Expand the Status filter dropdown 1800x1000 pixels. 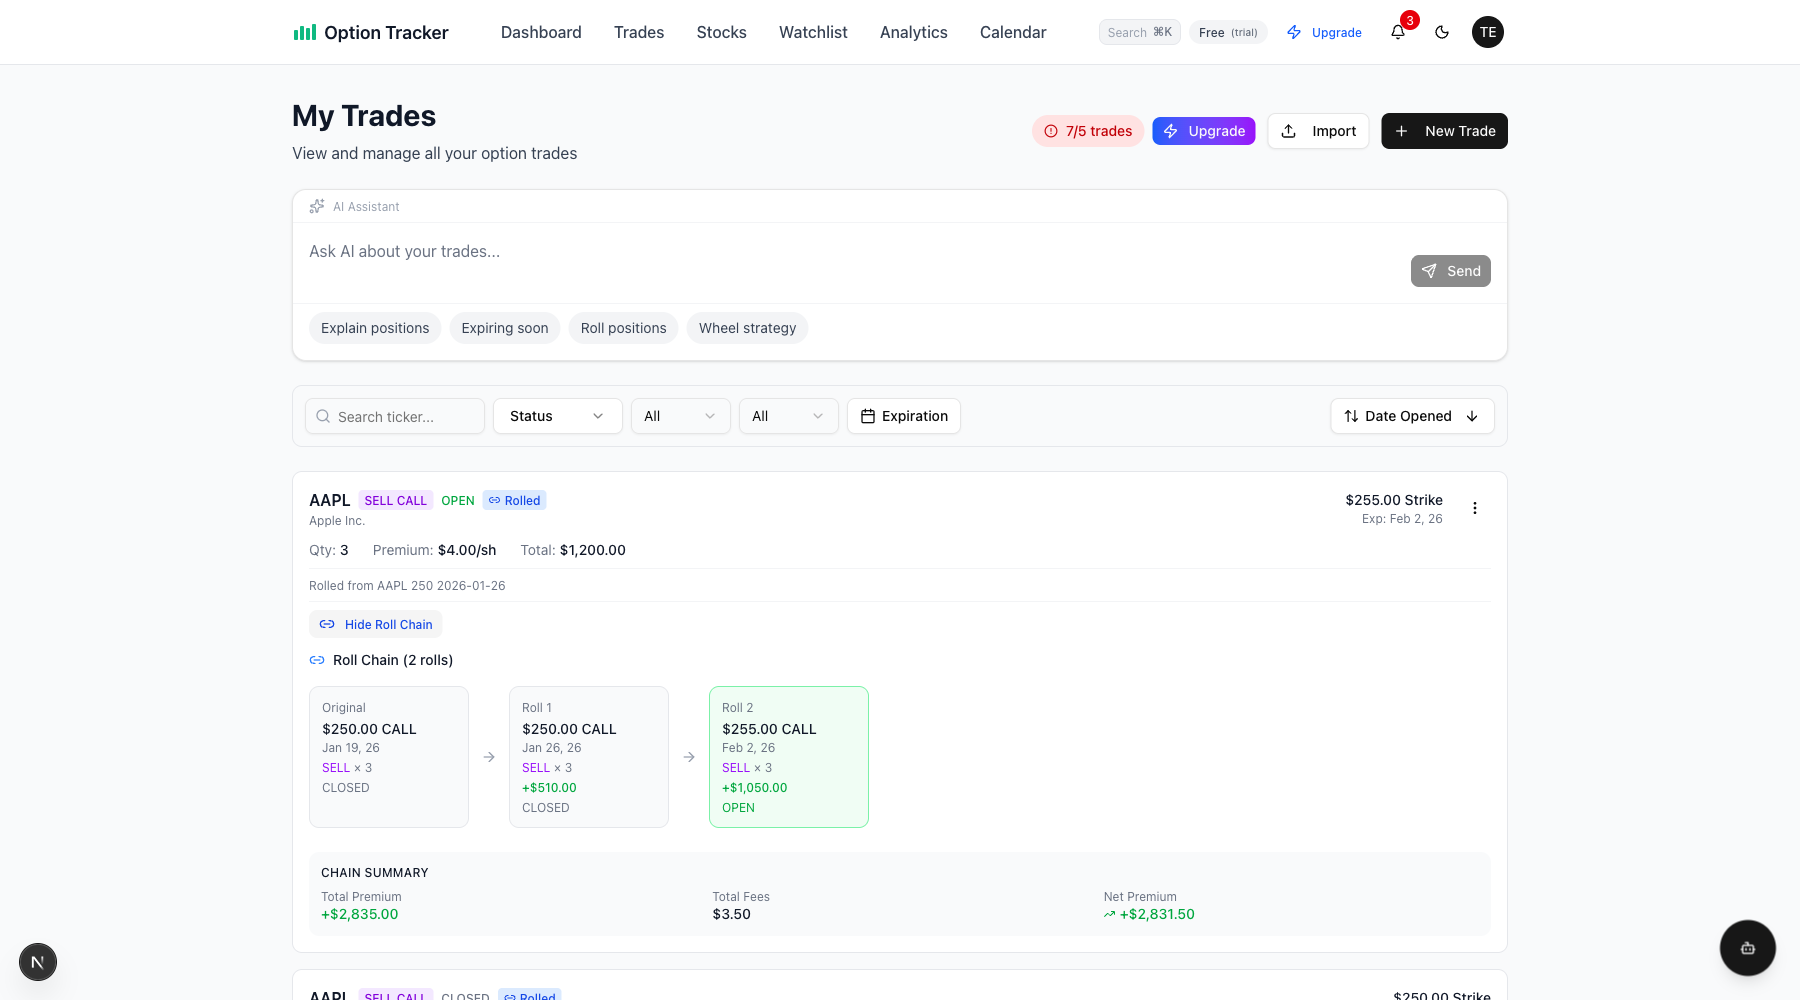pos(557,416)
